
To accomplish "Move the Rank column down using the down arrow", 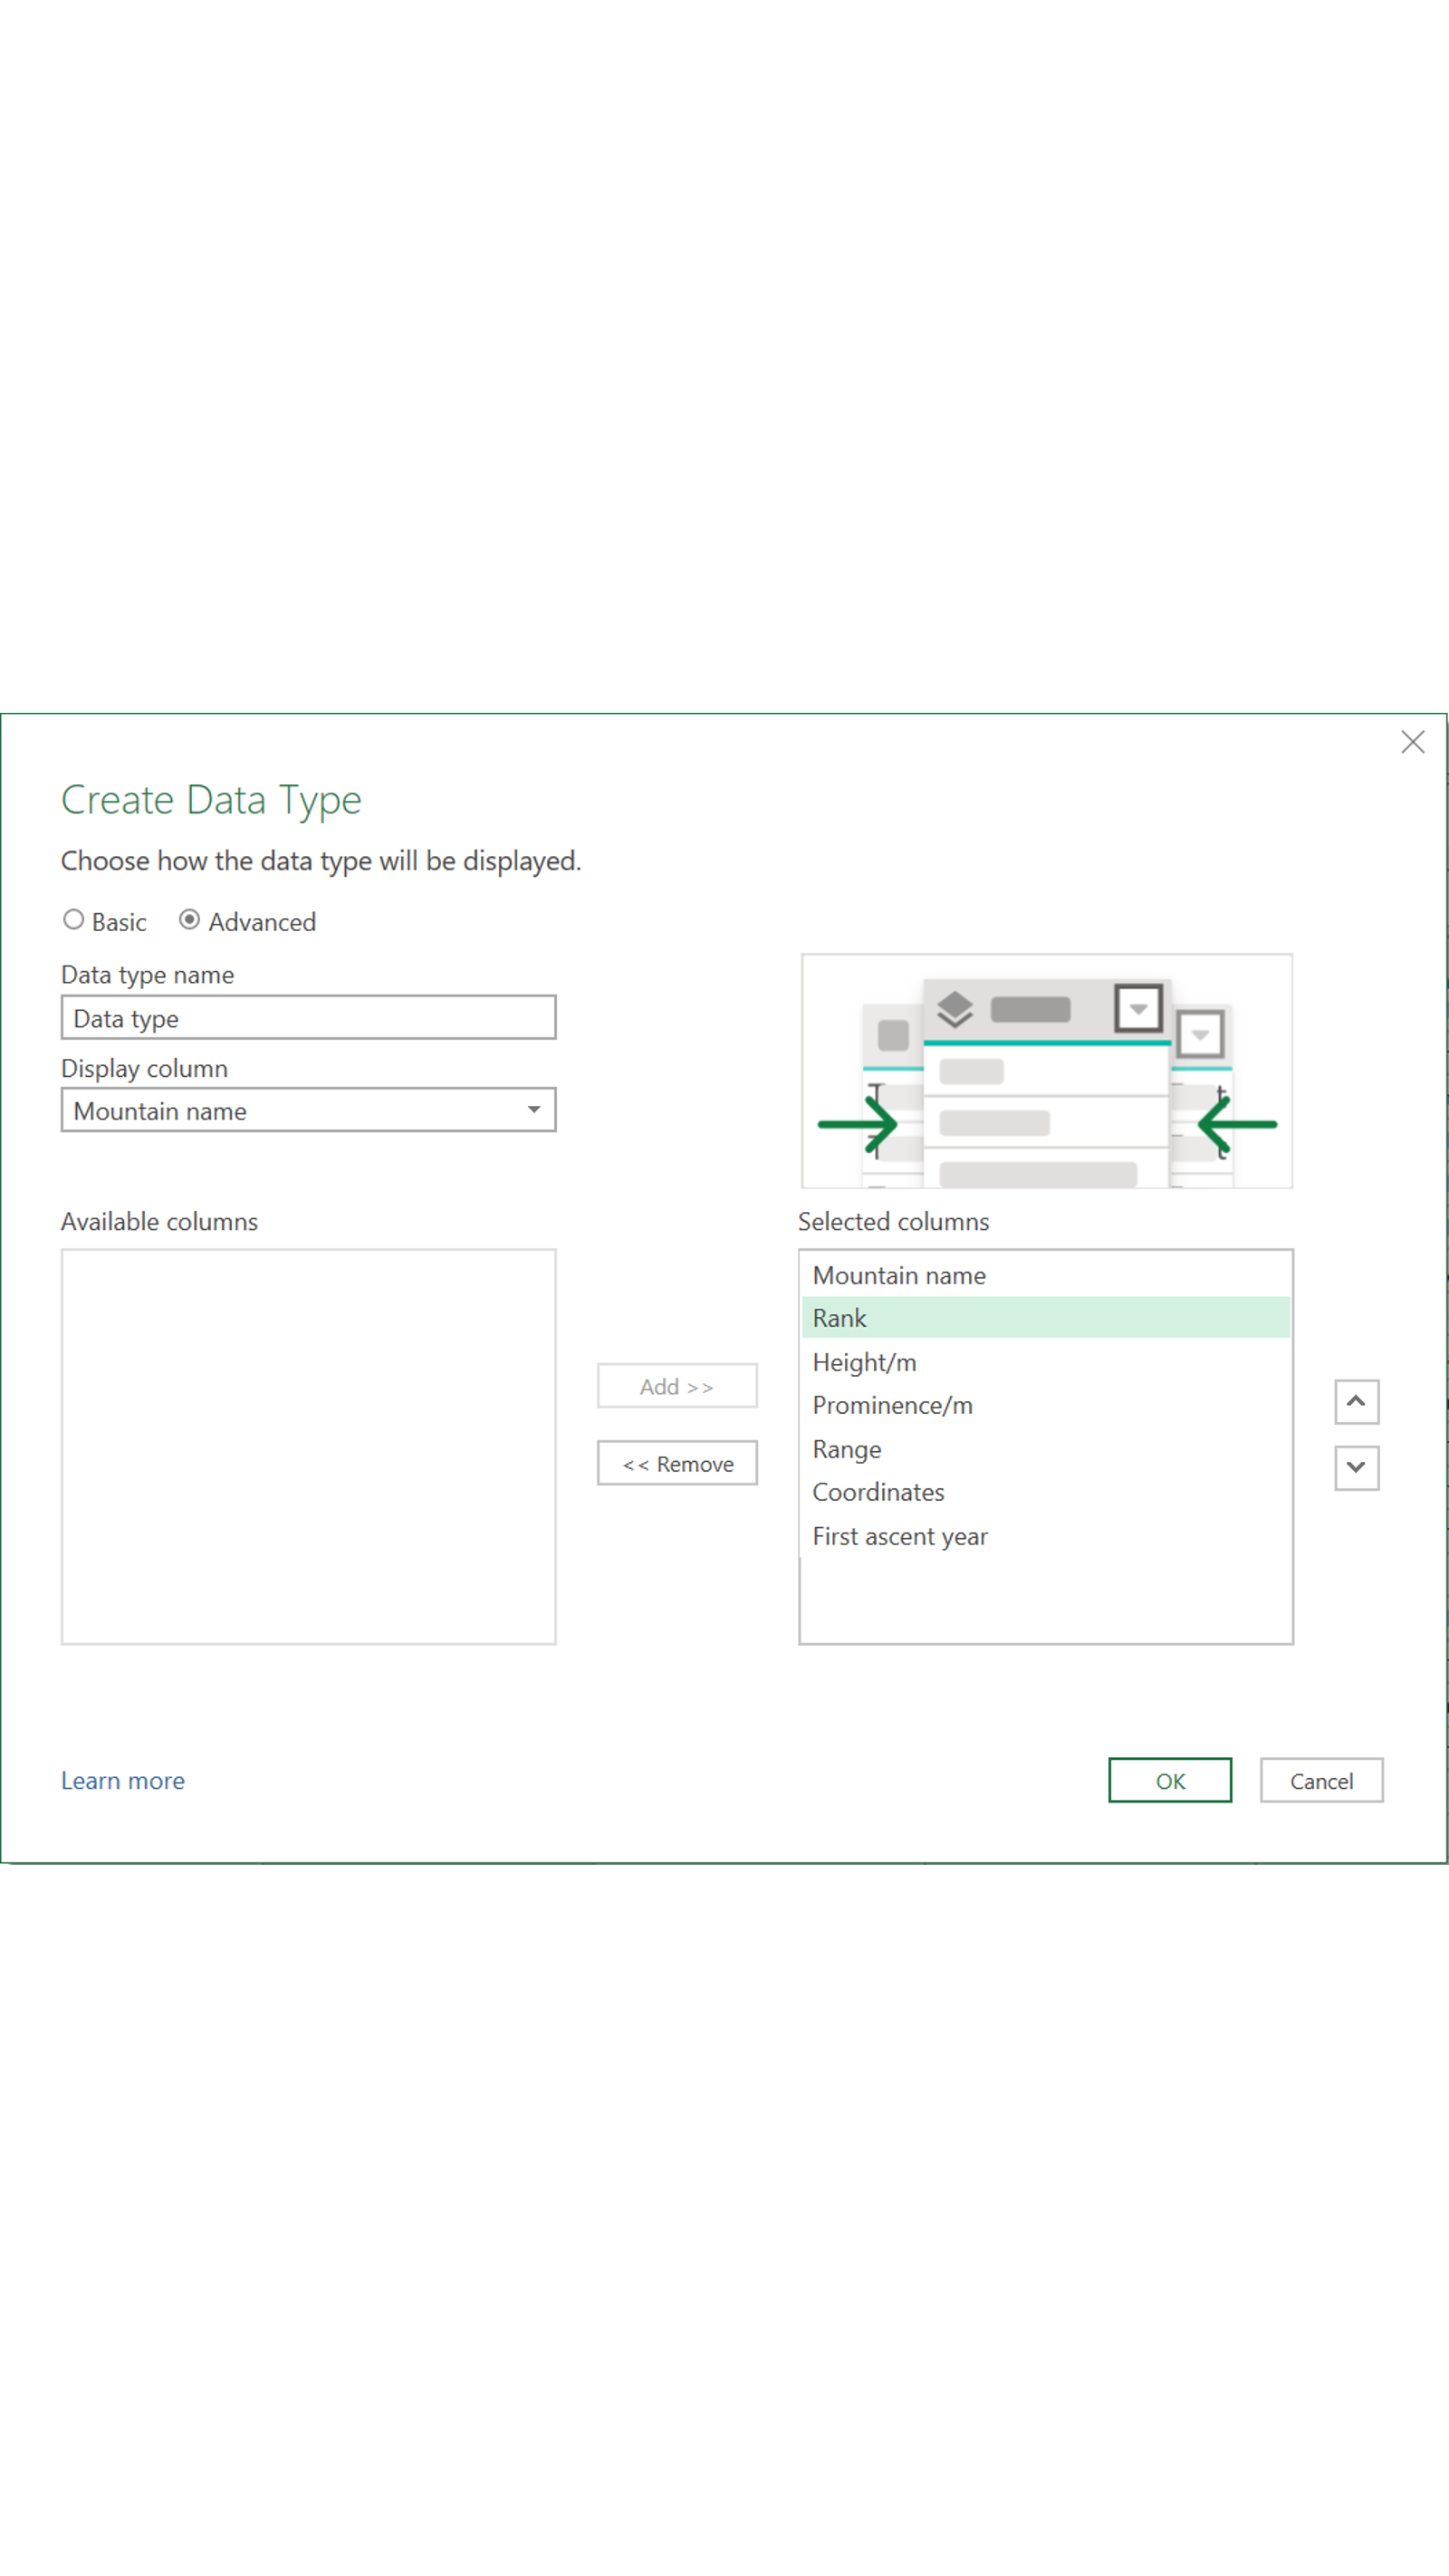I will pyautogui.click(x=1356, y=1467).
